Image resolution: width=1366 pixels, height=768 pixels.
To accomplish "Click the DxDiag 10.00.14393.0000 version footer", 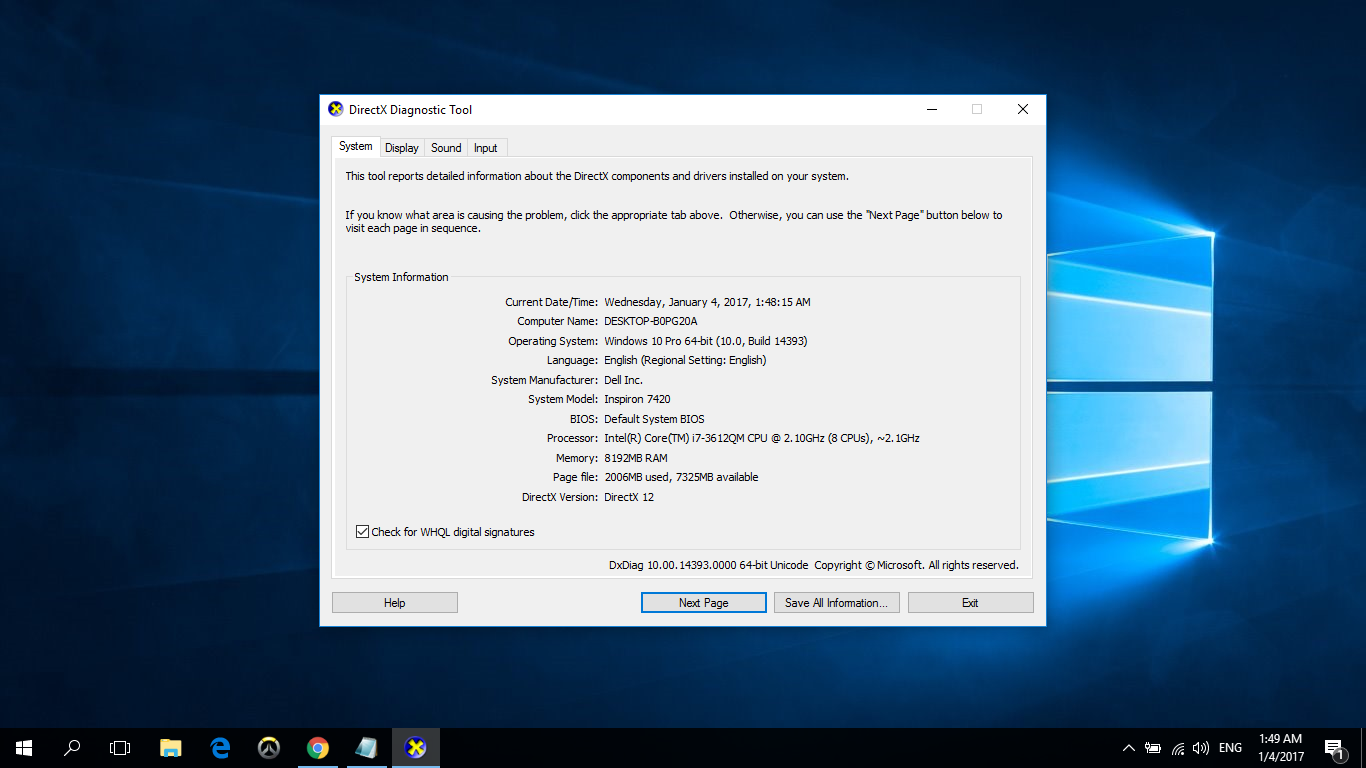I will pos(708,565).
